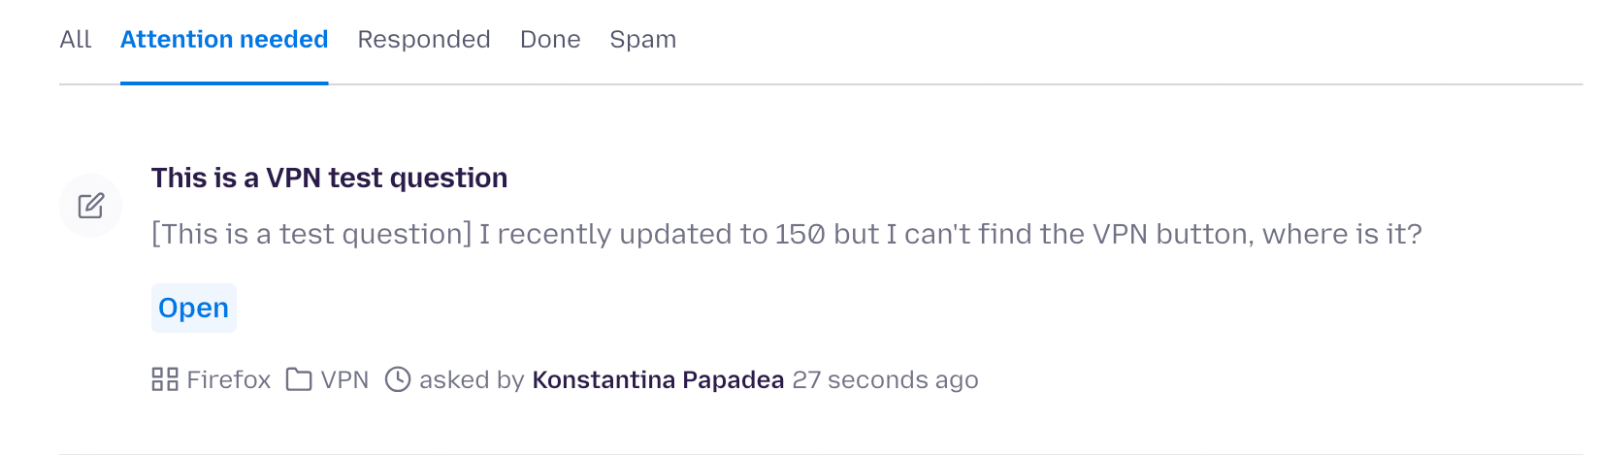Click the 'asked by' text
1600x458 pixels.
point(471,380)
